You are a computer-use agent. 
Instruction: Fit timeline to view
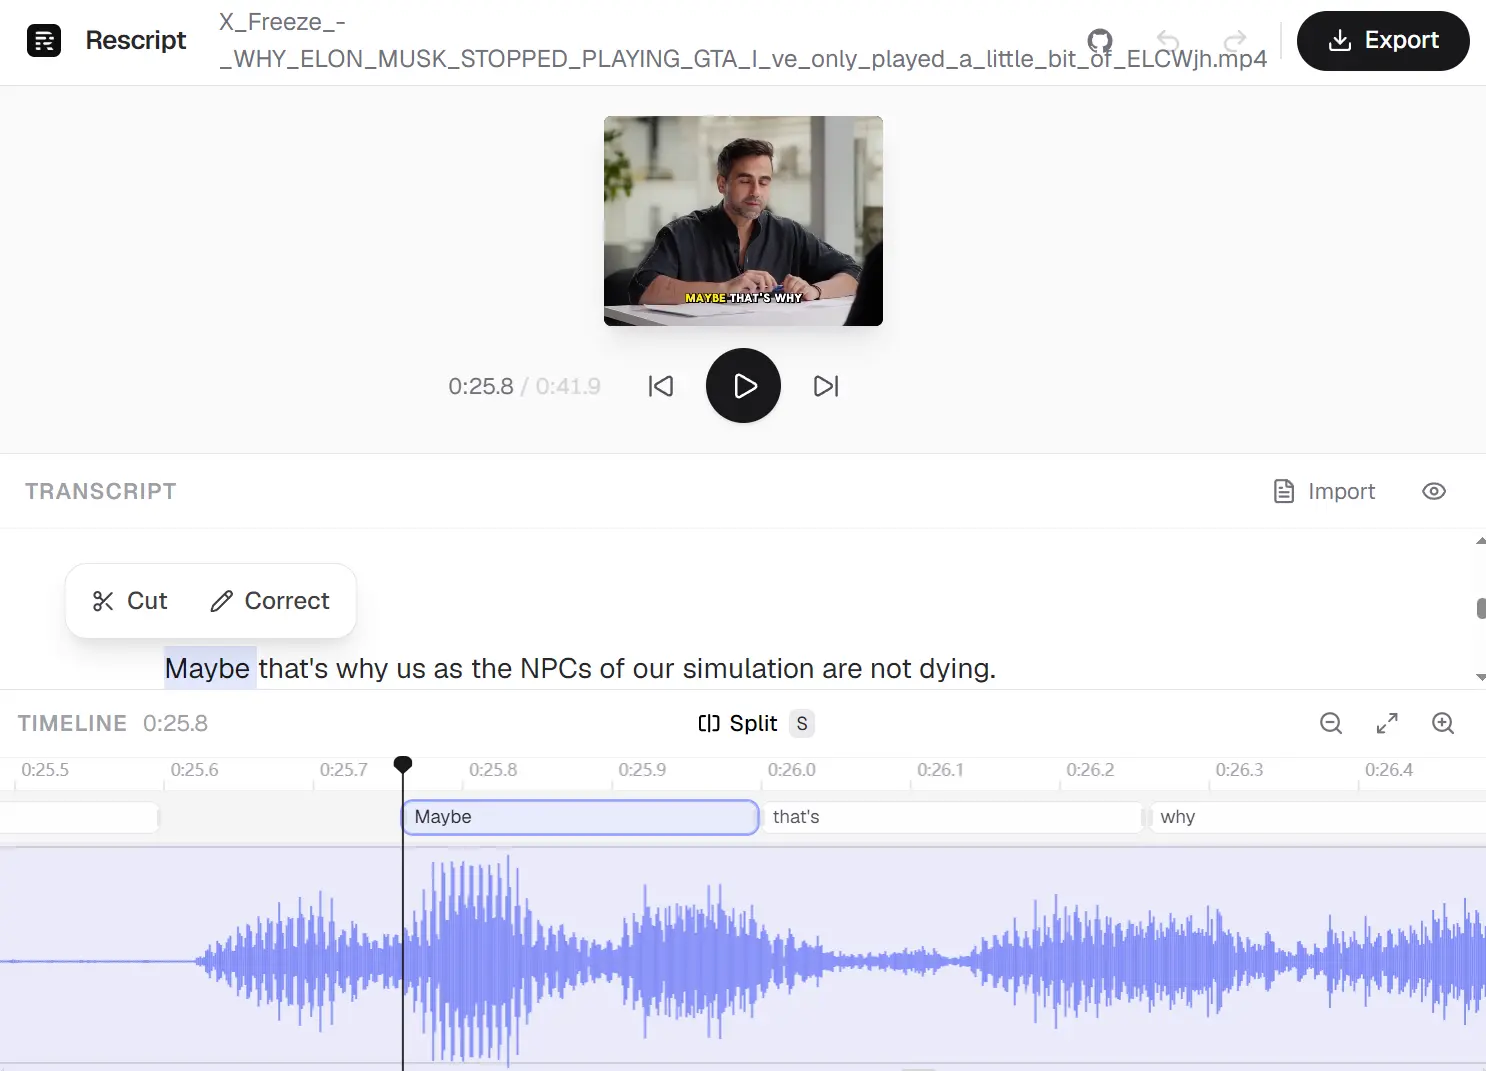point(1387,723)
